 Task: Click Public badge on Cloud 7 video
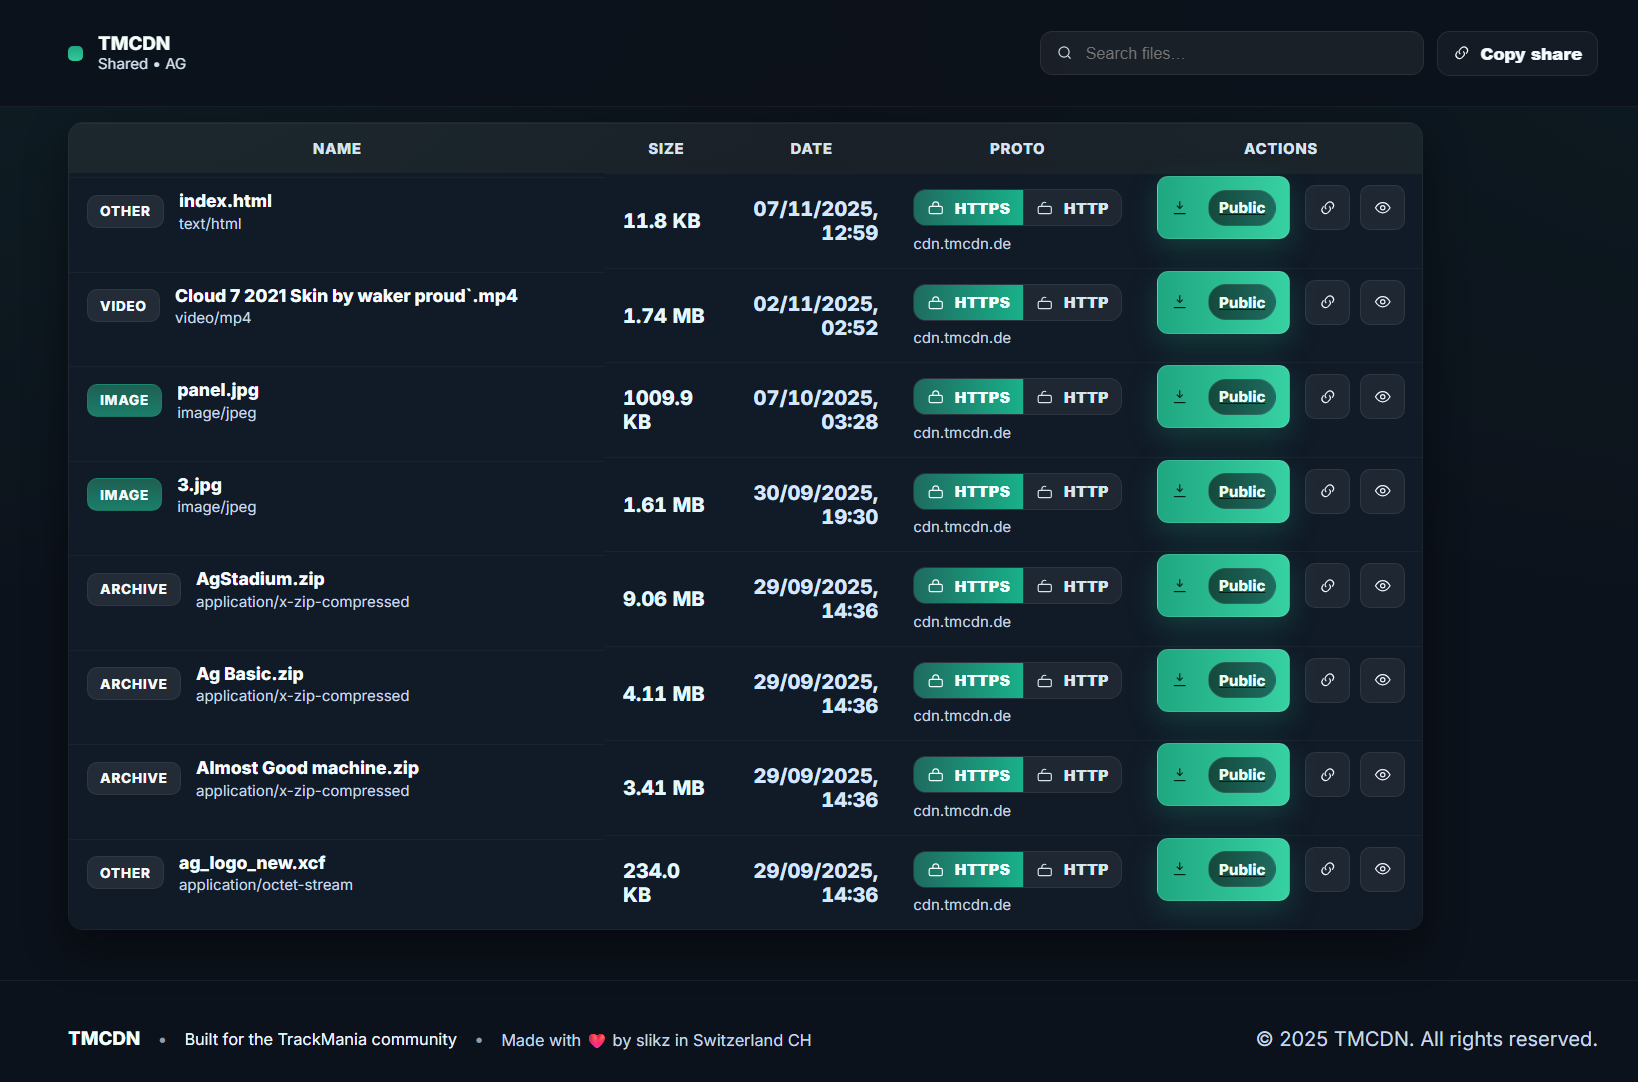pos(1241,303)
